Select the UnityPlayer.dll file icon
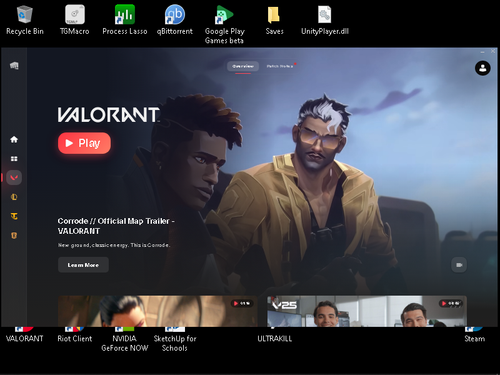 click(325, 20)
